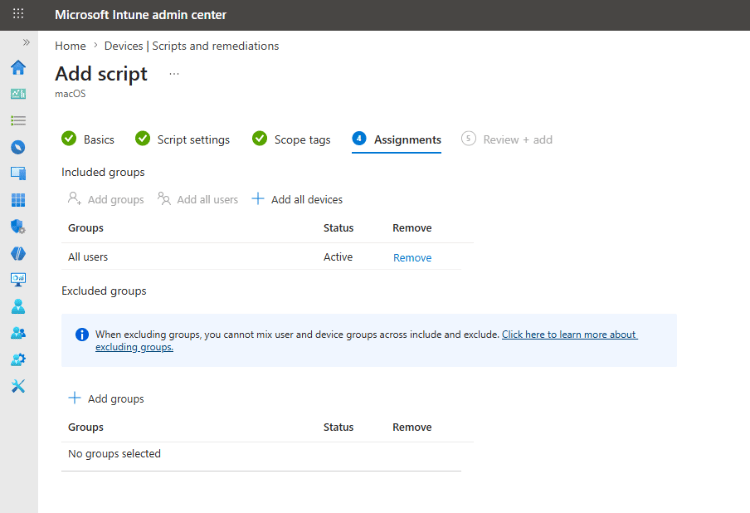750x513 pixels.
Task: Click Add groups under Excluded groups
Action: tap(106, 398)
